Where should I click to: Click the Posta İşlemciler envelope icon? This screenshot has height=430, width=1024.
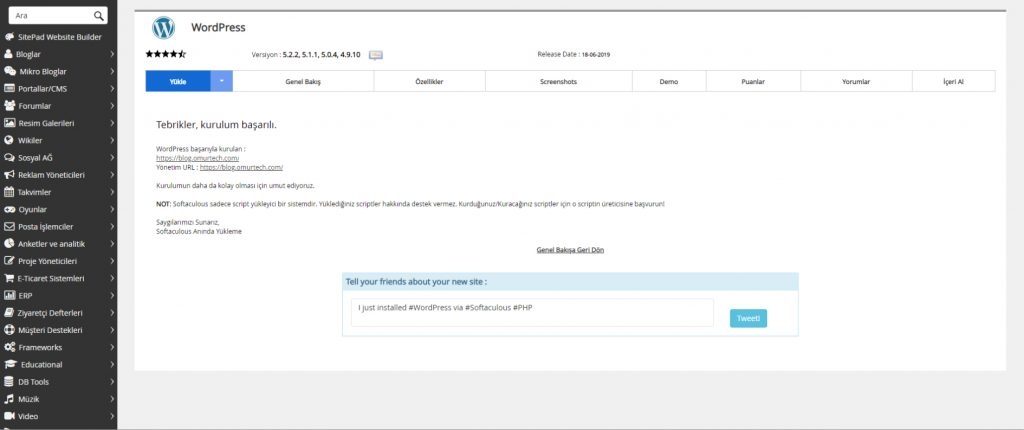pyautogui.click(x=9, y=227)
